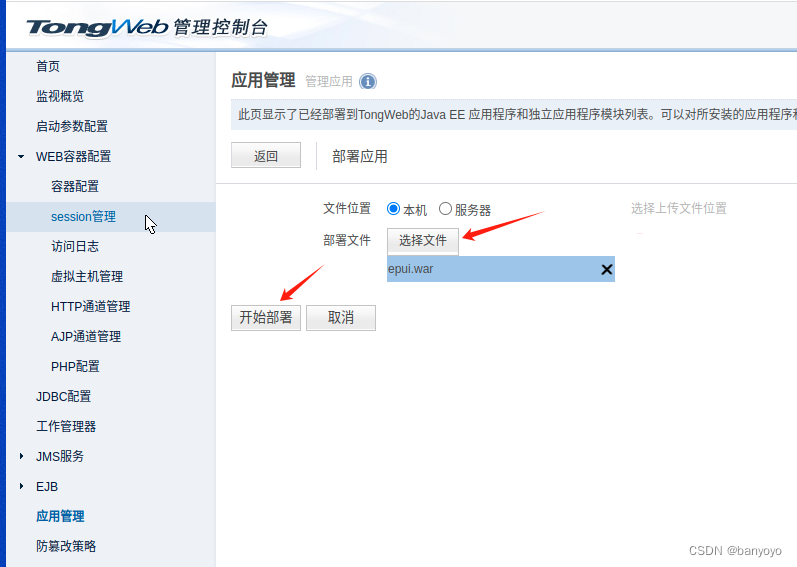Open session管理 submenu item

(83, 216)
